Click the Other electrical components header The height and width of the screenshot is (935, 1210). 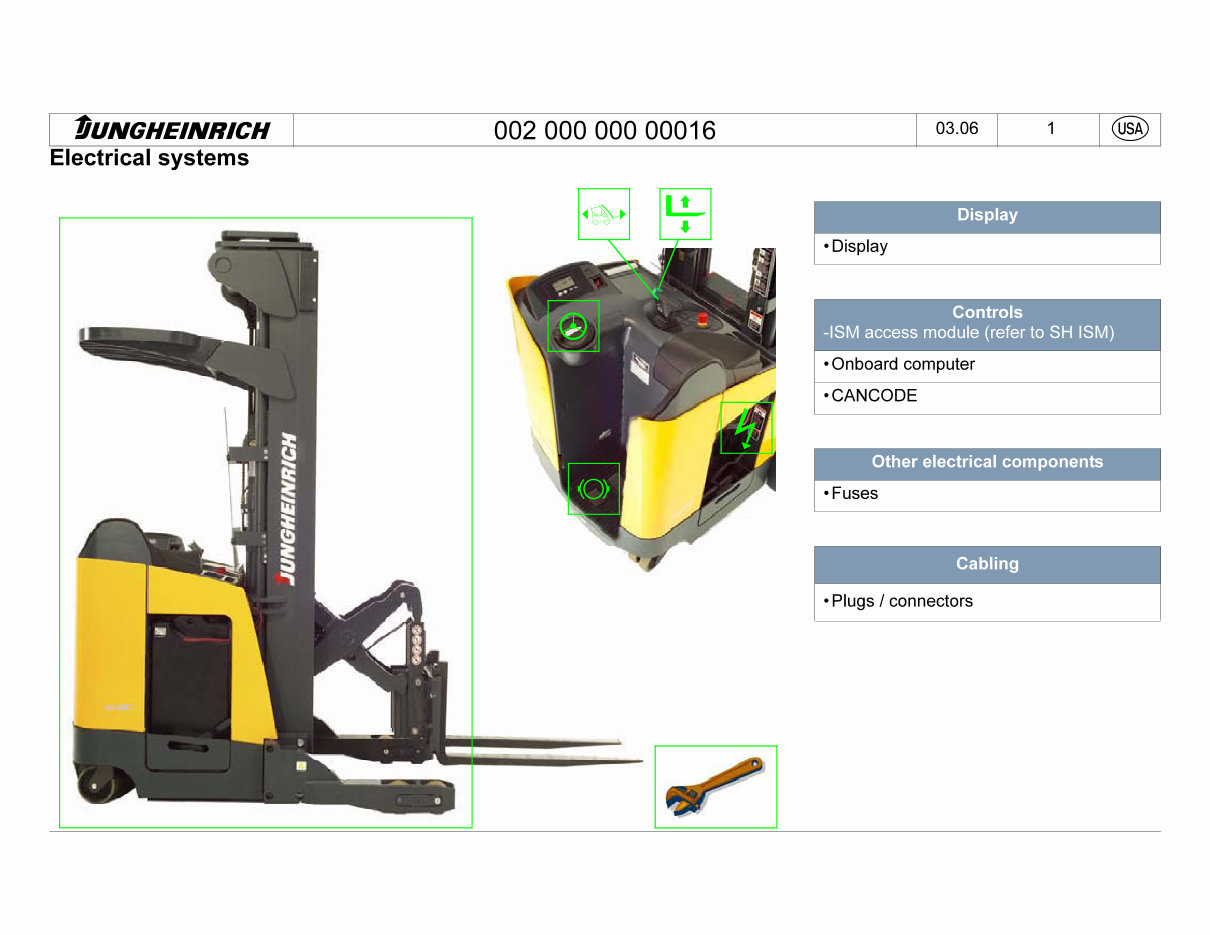[x=987, y=462]
